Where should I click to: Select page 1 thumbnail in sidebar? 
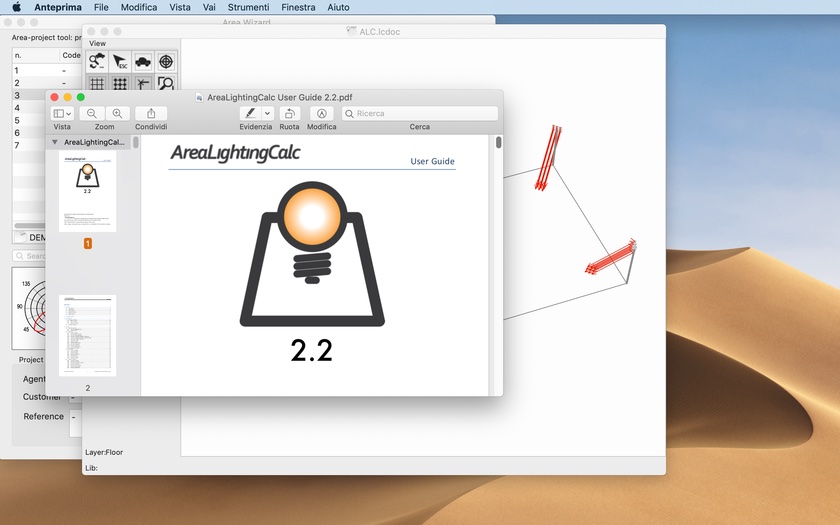point(87,192)
